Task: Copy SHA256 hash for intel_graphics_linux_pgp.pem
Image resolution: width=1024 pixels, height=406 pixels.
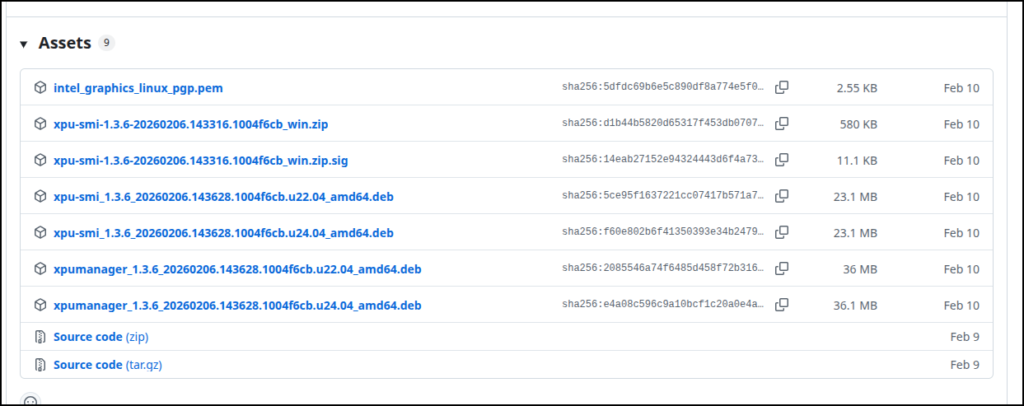Action: click(x=782, y=88)
